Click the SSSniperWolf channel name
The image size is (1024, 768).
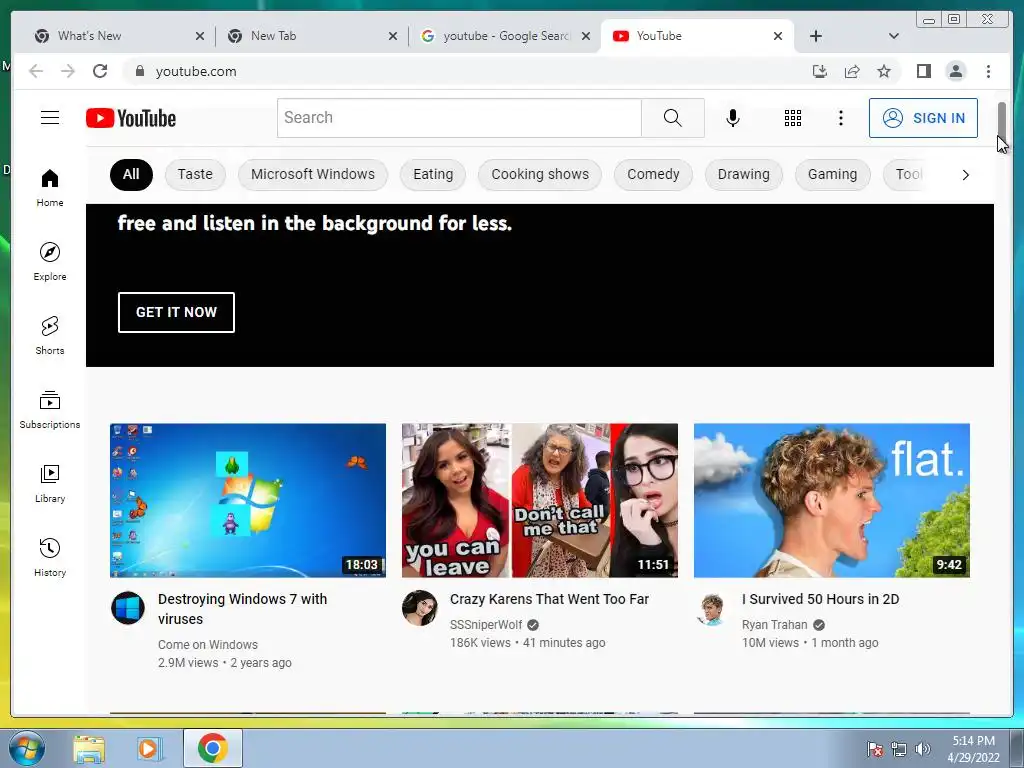tap(486, 624)
